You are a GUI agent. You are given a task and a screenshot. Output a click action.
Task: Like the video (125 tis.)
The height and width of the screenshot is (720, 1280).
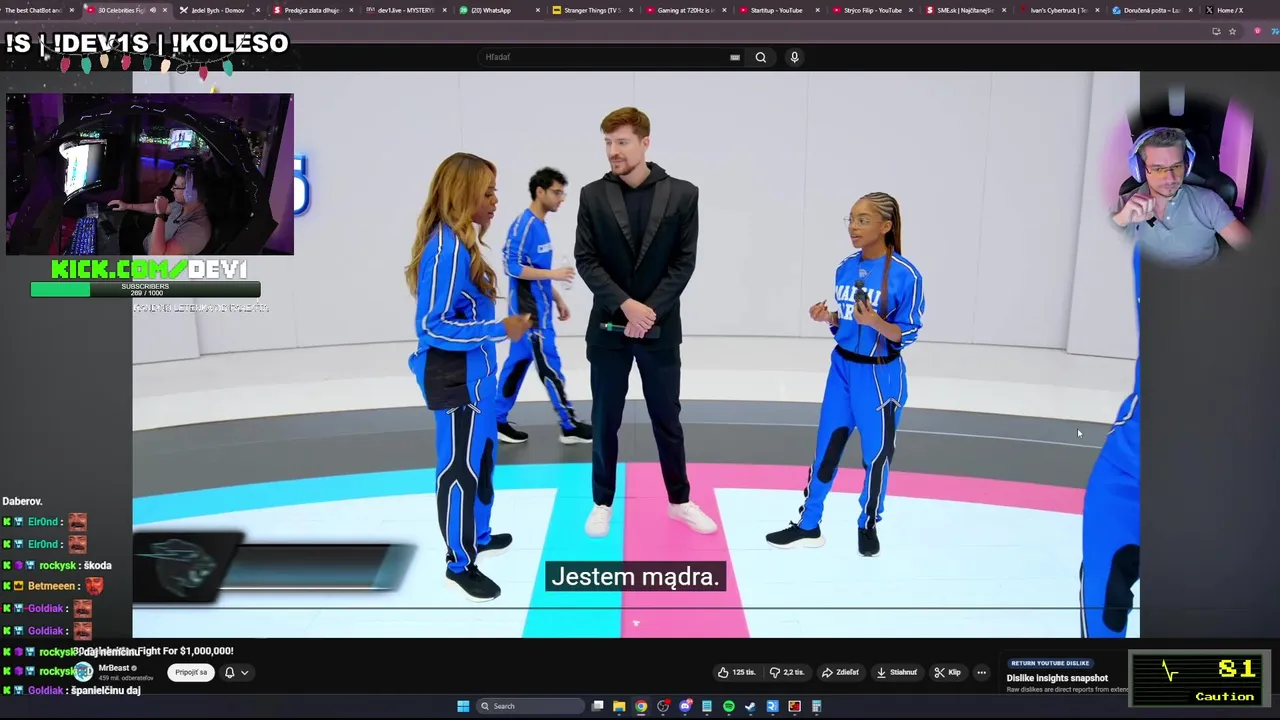coord(738,672)
